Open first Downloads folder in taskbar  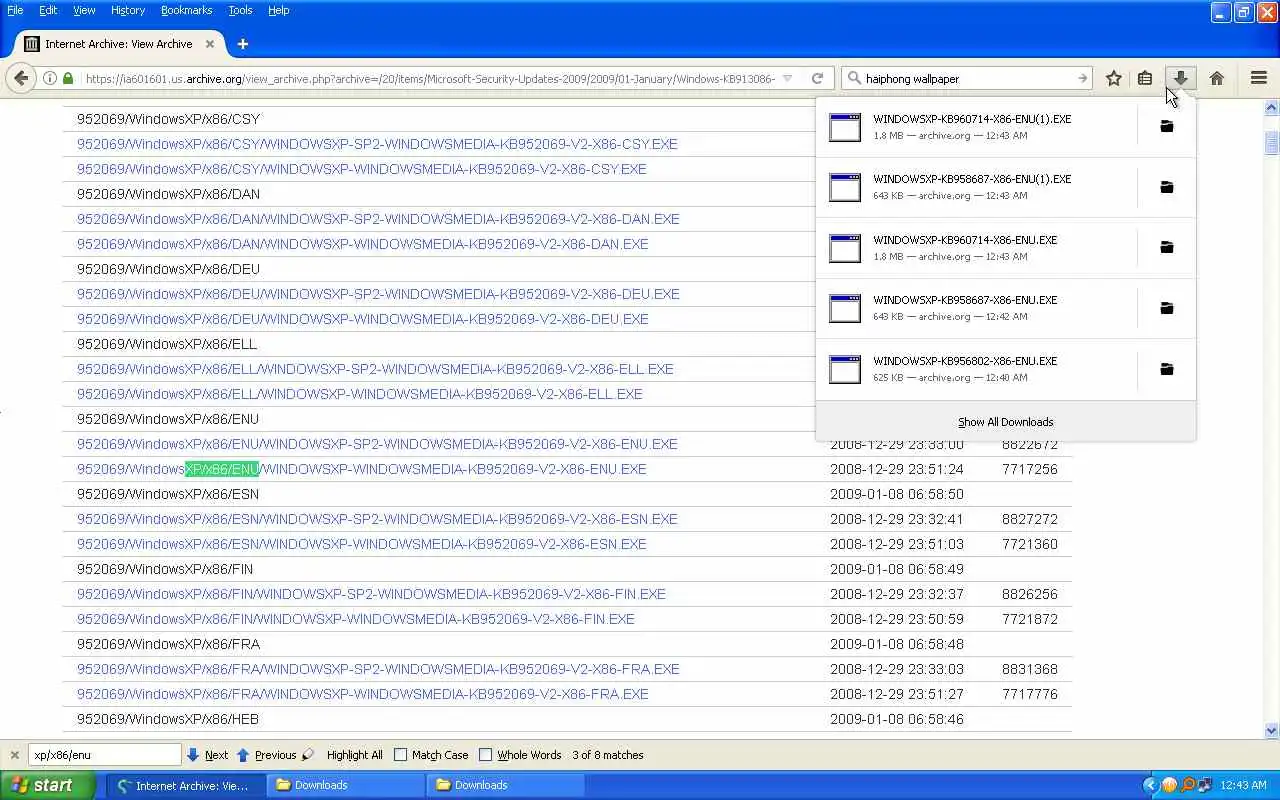[x=347, y=785]
